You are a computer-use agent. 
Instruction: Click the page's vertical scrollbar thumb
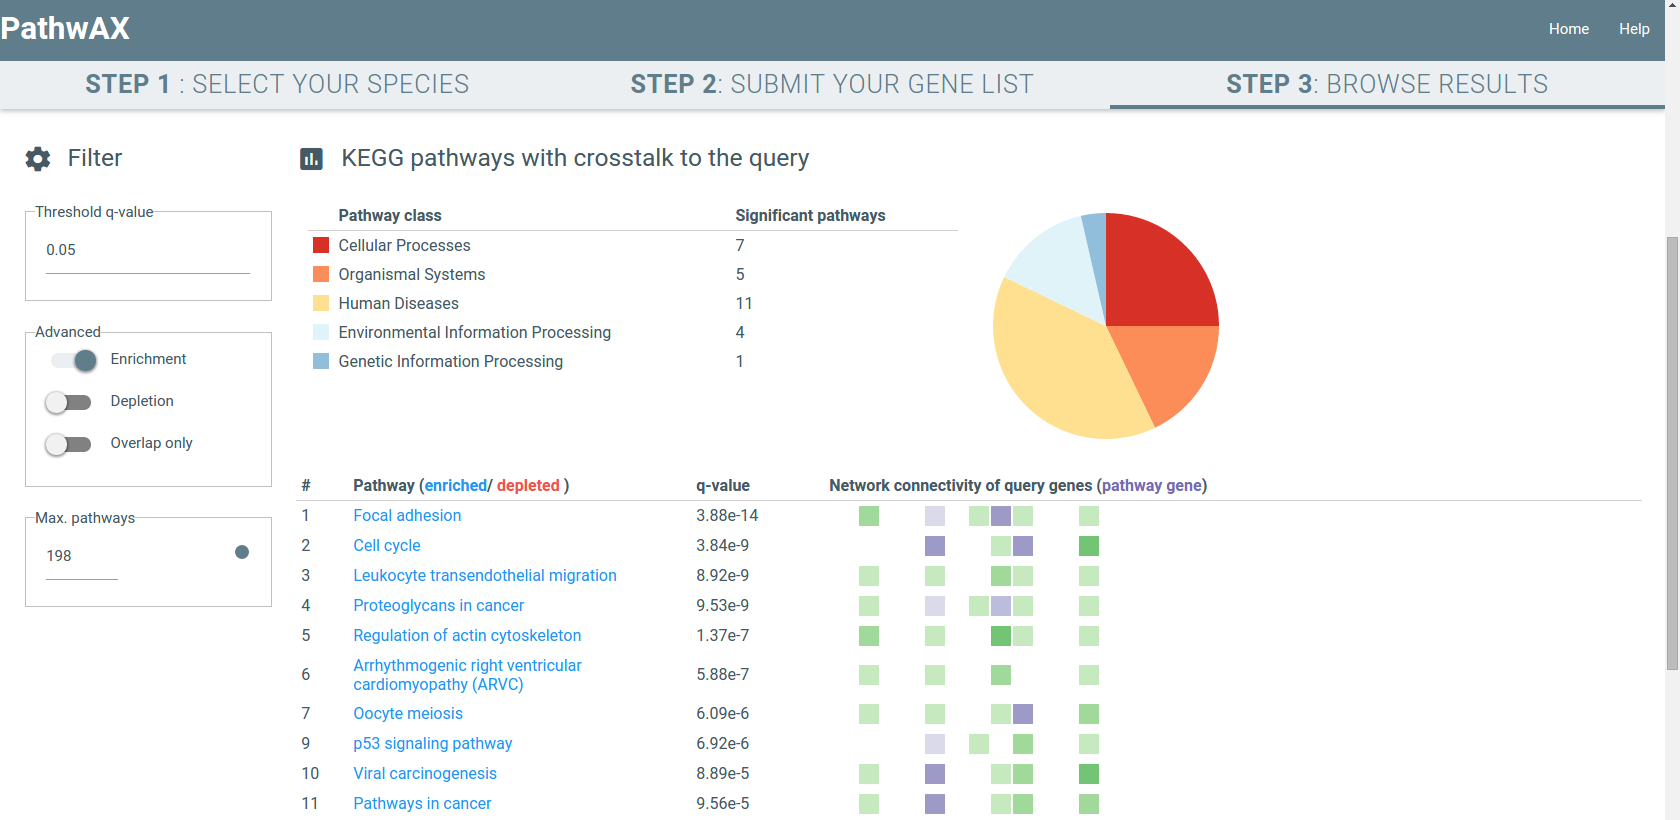(1672, 450)
